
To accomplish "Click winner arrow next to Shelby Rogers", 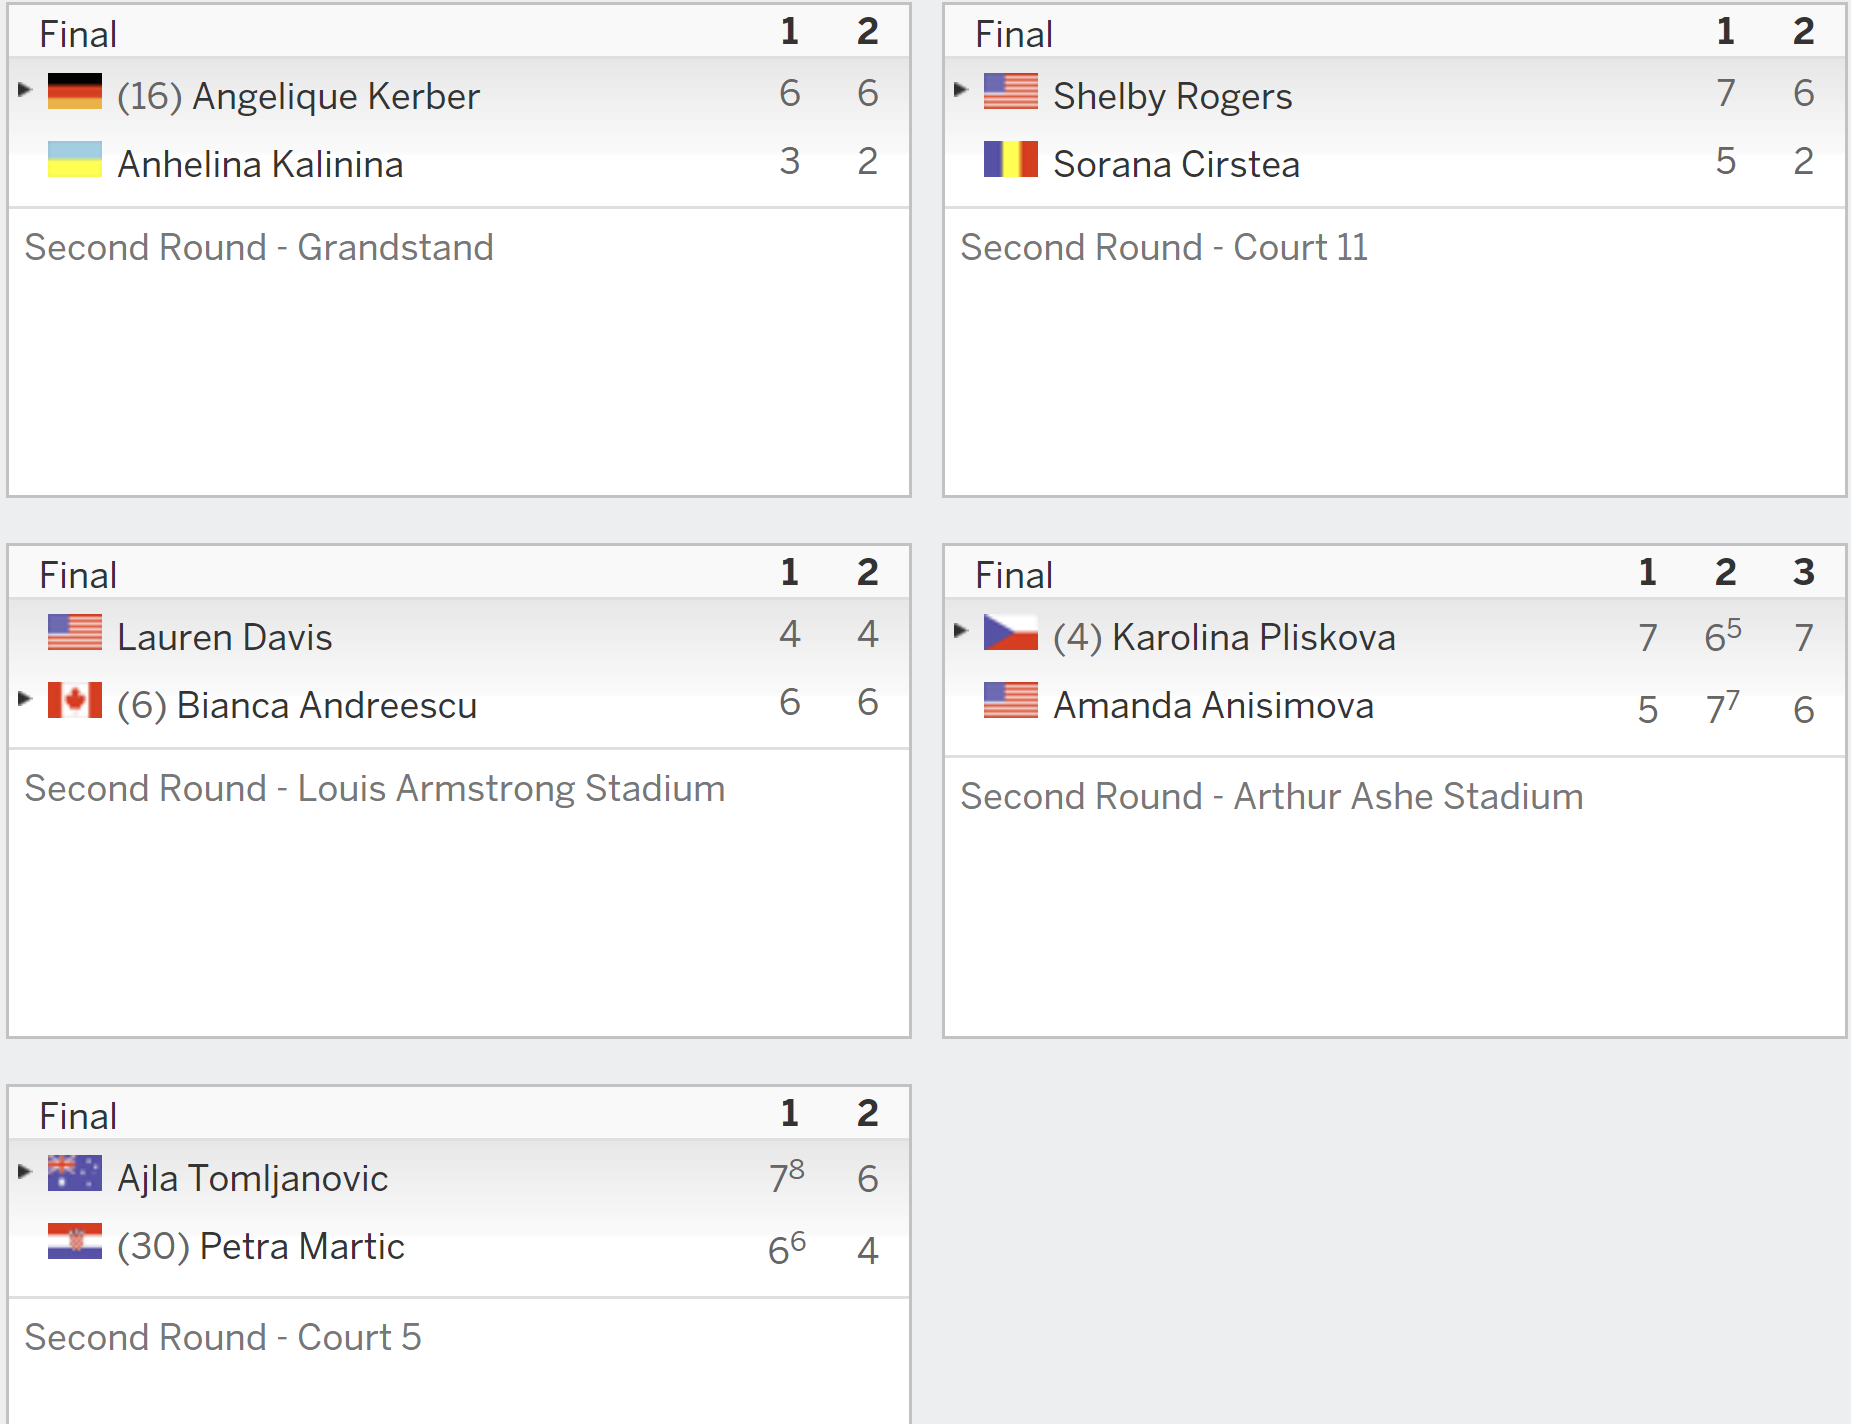I will coord(961,90).
